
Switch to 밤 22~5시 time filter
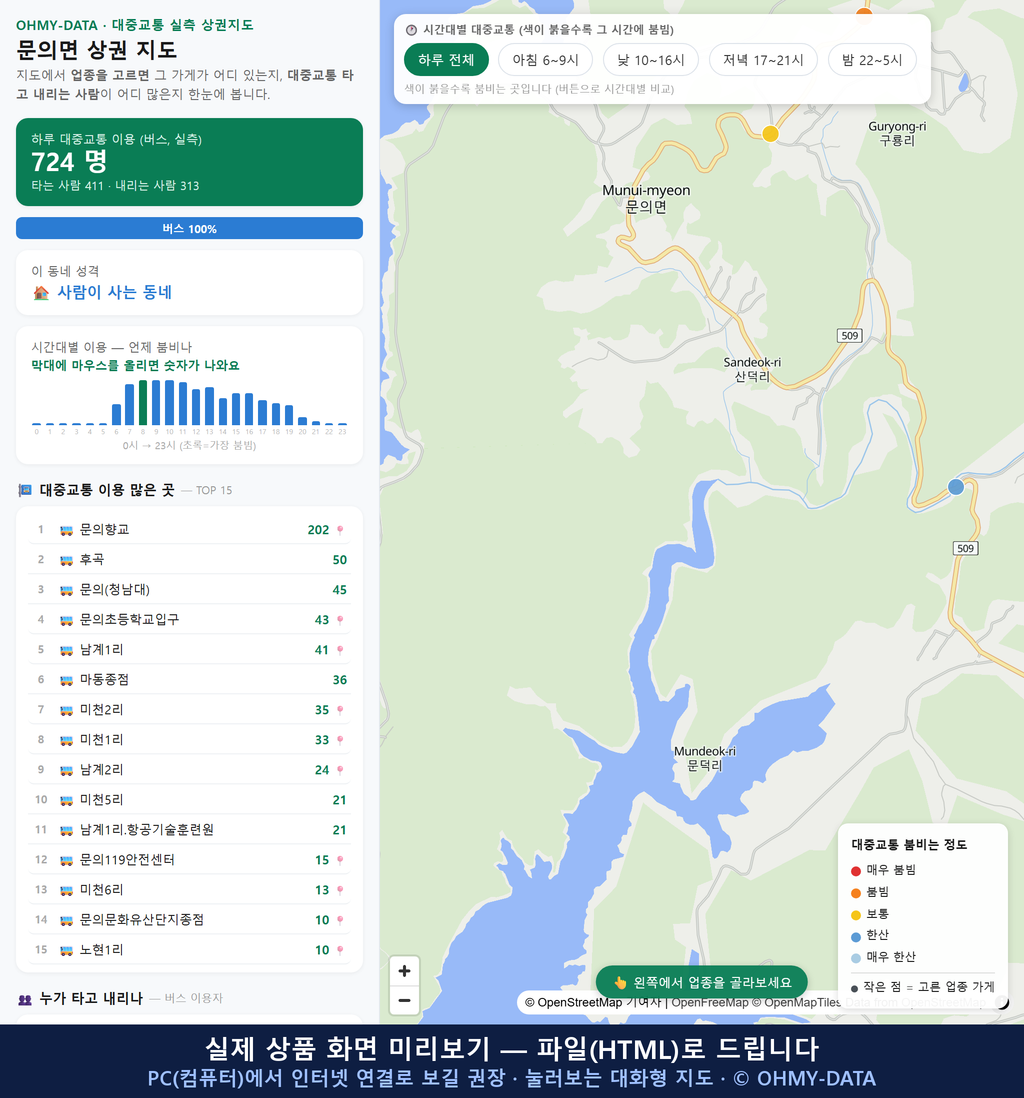pos(872,60)
